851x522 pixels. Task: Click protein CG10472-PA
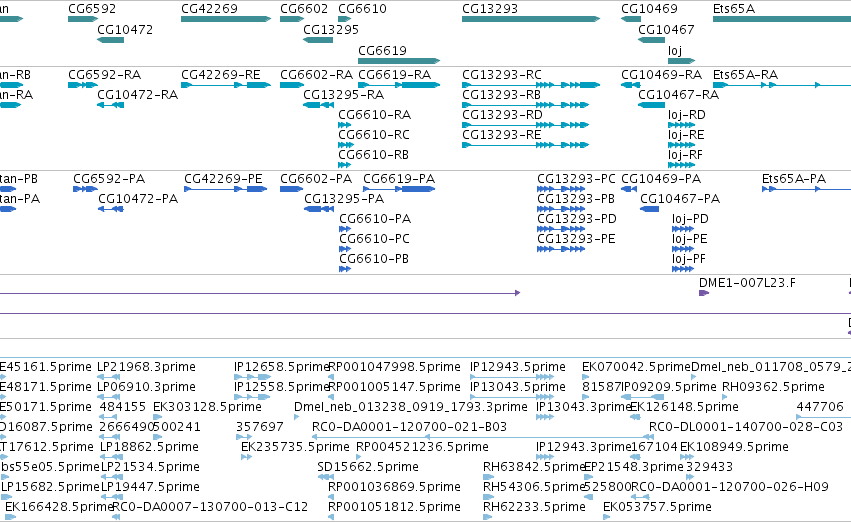coord(138,199)
